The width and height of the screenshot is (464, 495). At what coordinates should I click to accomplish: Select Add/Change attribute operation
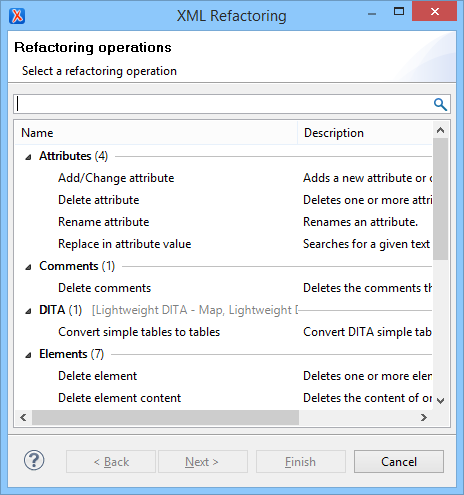(x=116, y=178)
